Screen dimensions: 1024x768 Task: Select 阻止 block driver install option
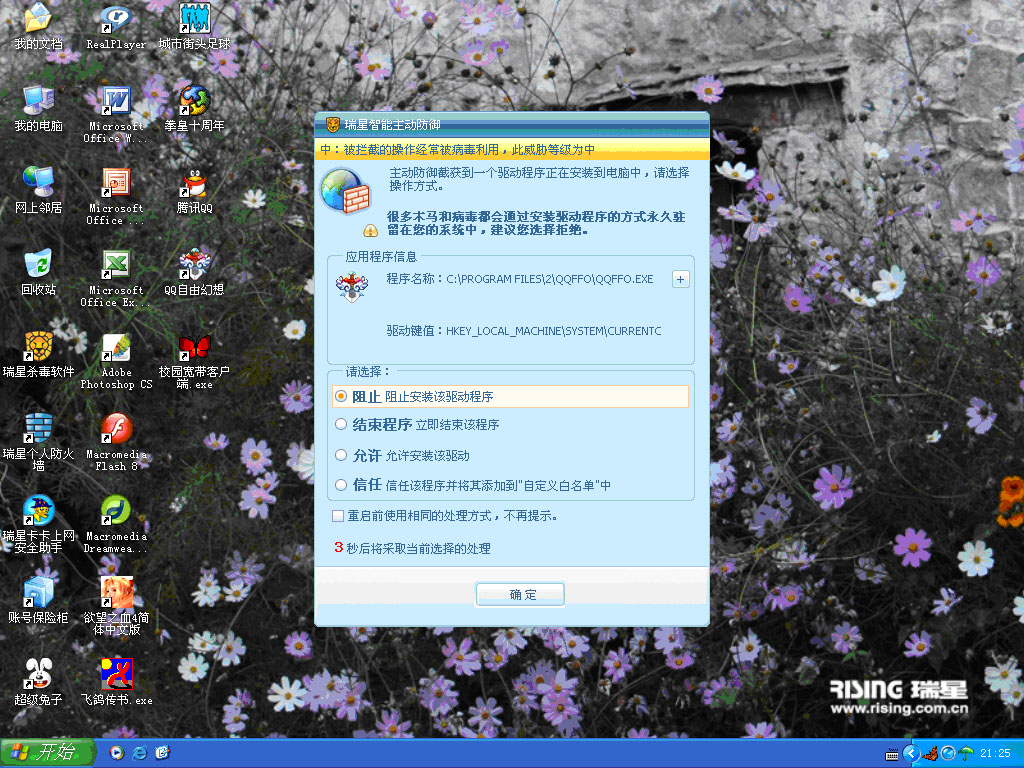click(511, 396)
